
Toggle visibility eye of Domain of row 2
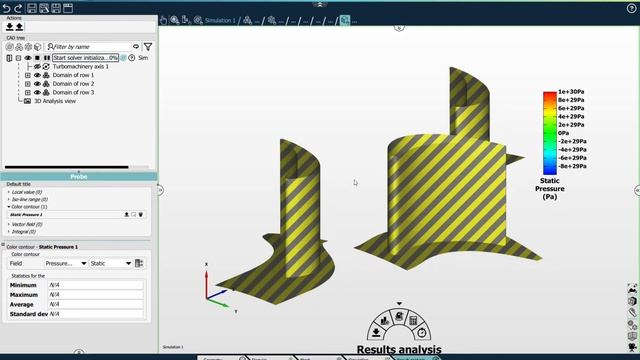click(x=37, y=84)
